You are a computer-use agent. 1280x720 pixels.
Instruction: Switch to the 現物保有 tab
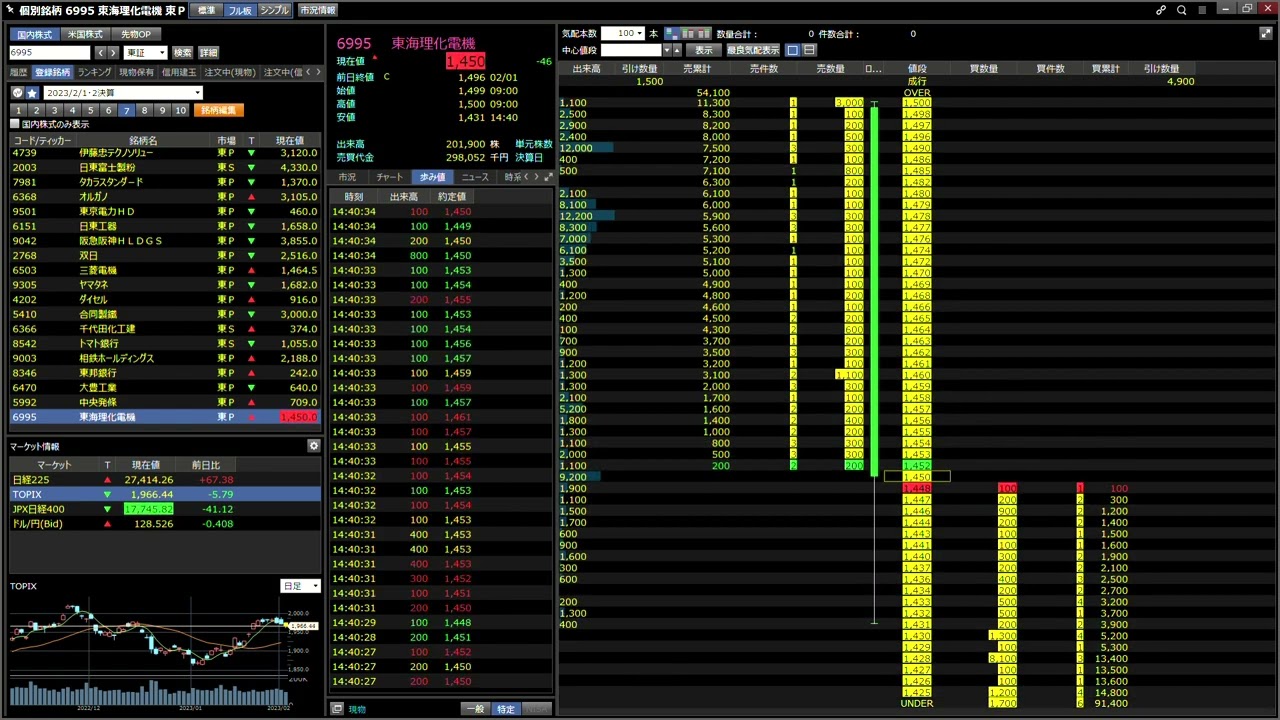137,72
